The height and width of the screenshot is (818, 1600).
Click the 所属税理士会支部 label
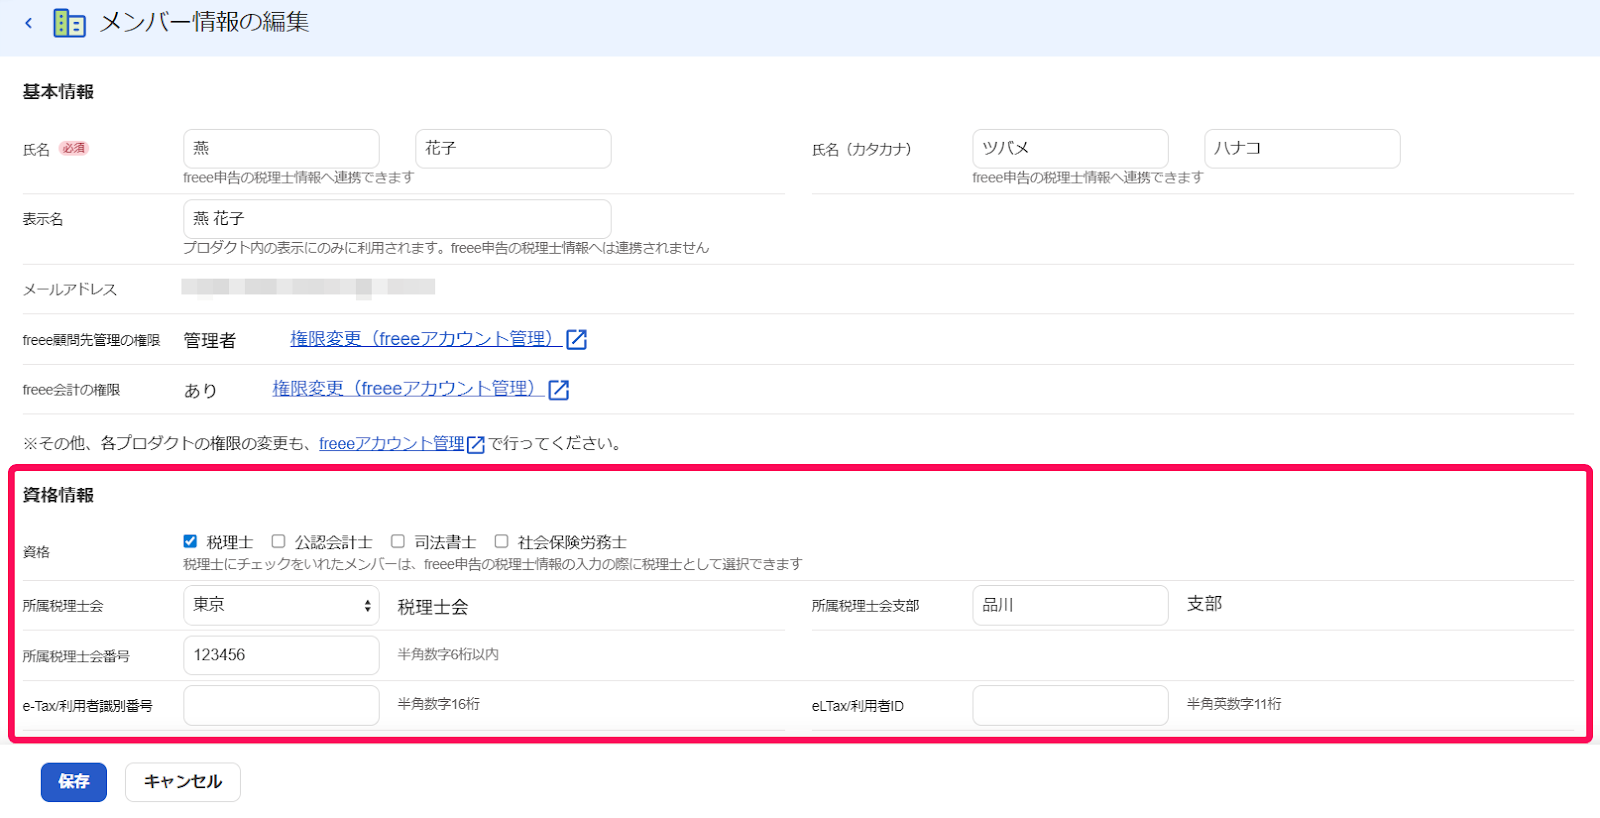pyautogui.click(x=866, y=606)
